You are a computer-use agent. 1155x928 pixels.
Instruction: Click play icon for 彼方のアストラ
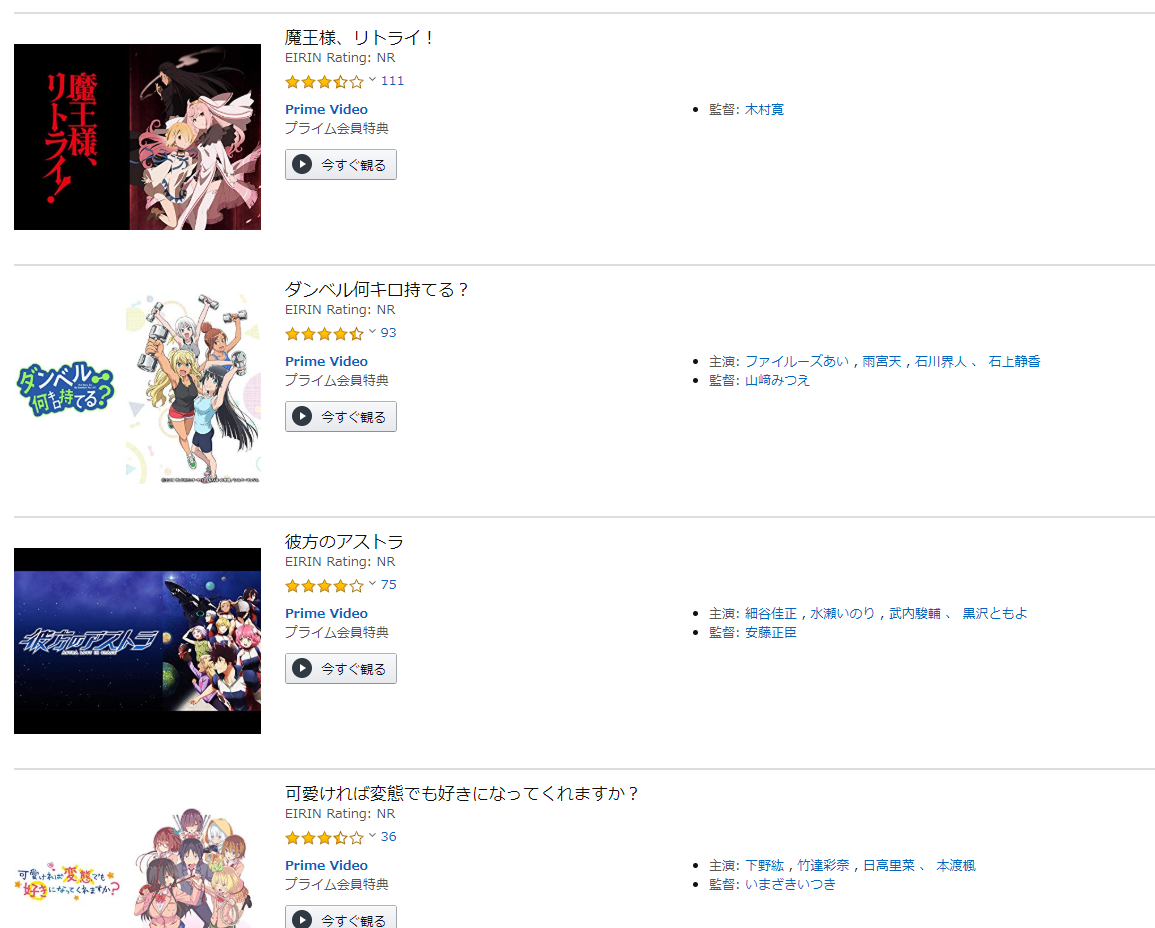(302, 669)
